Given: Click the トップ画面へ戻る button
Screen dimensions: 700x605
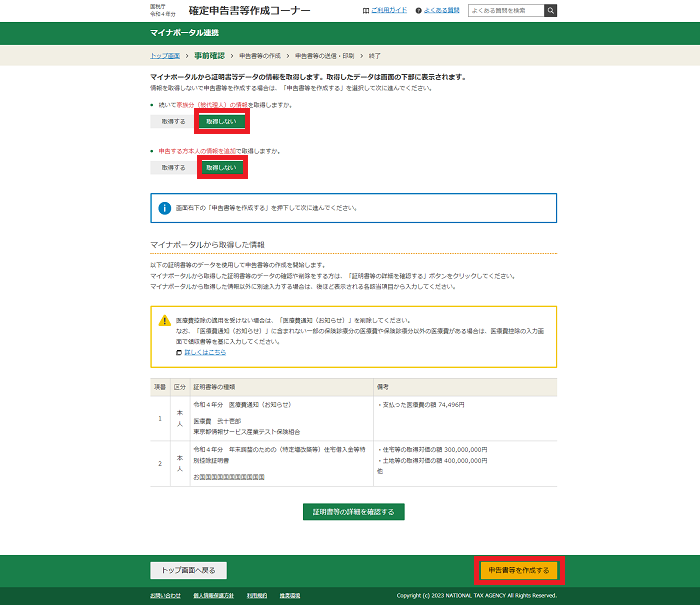Looking at the screenshot, I should [189, 570].
